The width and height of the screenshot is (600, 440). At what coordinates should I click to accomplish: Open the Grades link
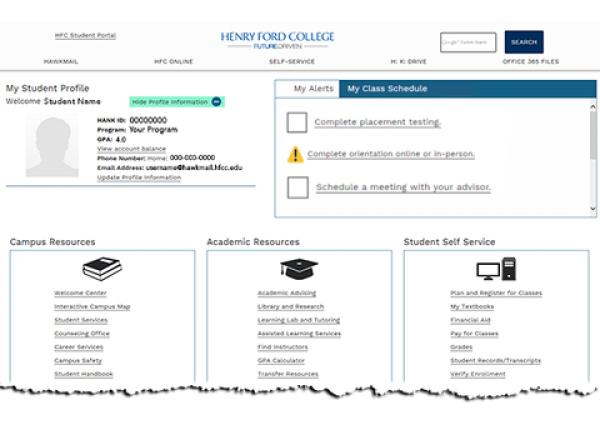click(x=461, y=347)
